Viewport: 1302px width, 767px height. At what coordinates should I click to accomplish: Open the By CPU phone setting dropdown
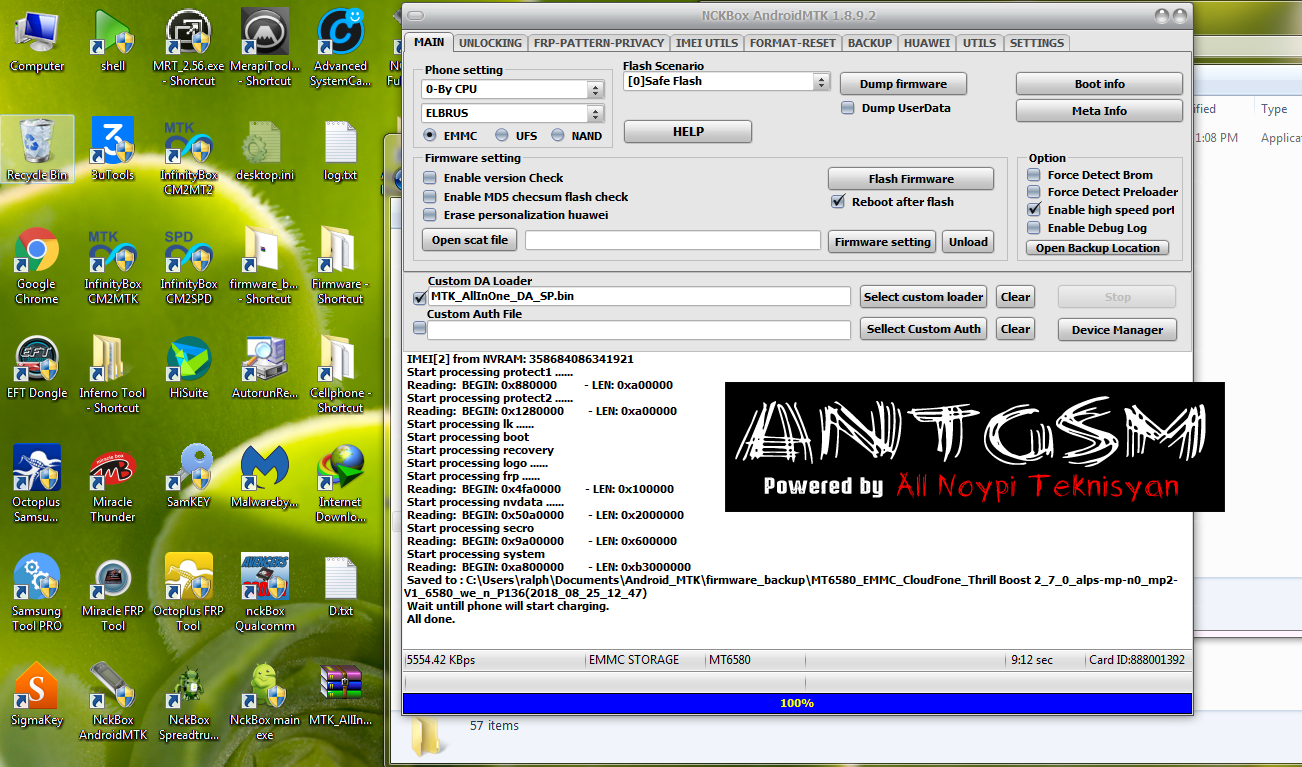pos(513,89)
